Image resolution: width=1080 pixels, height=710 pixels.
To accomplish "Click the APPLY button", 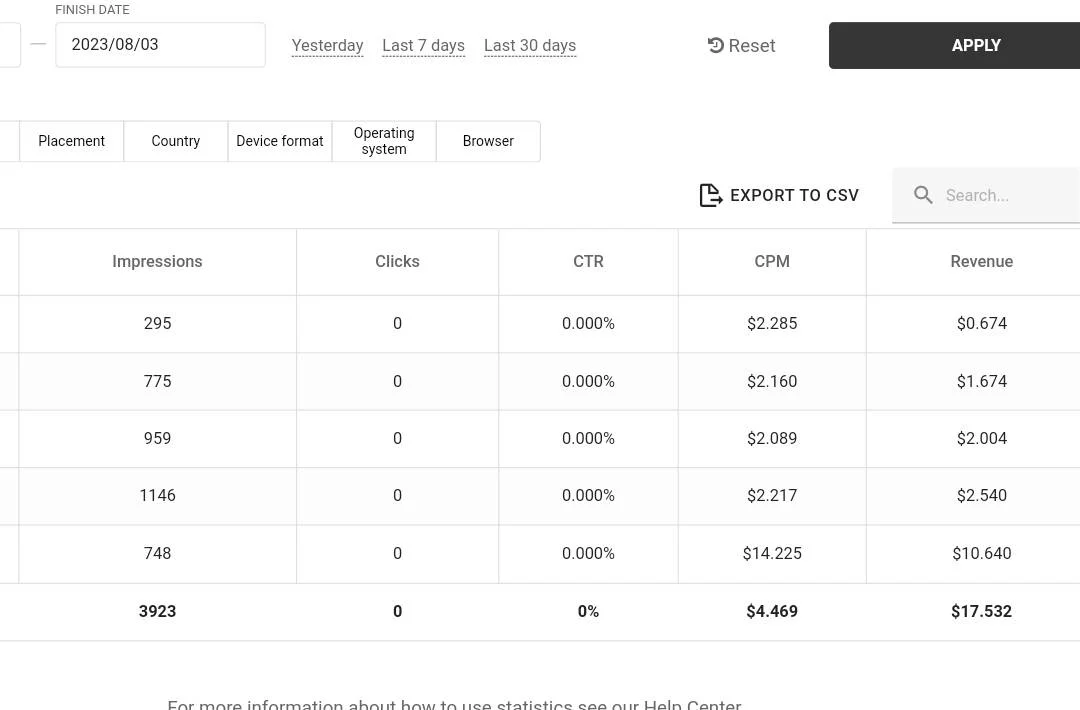I will [x=955, y=45].
